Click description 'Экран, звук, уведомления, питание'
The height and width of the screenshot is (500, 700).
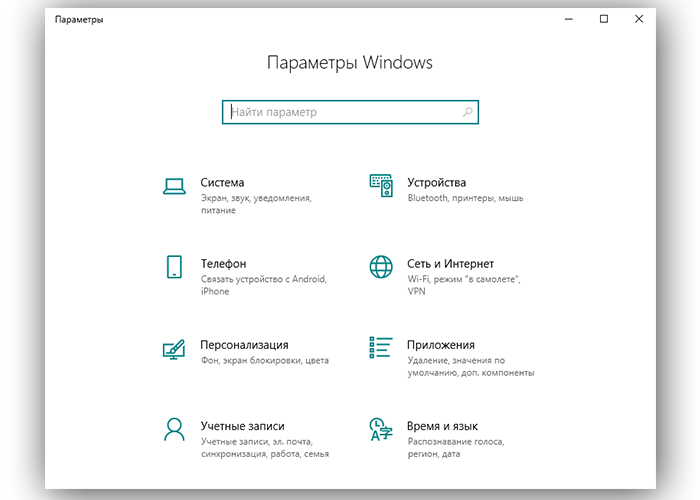(x=256, y=204)
